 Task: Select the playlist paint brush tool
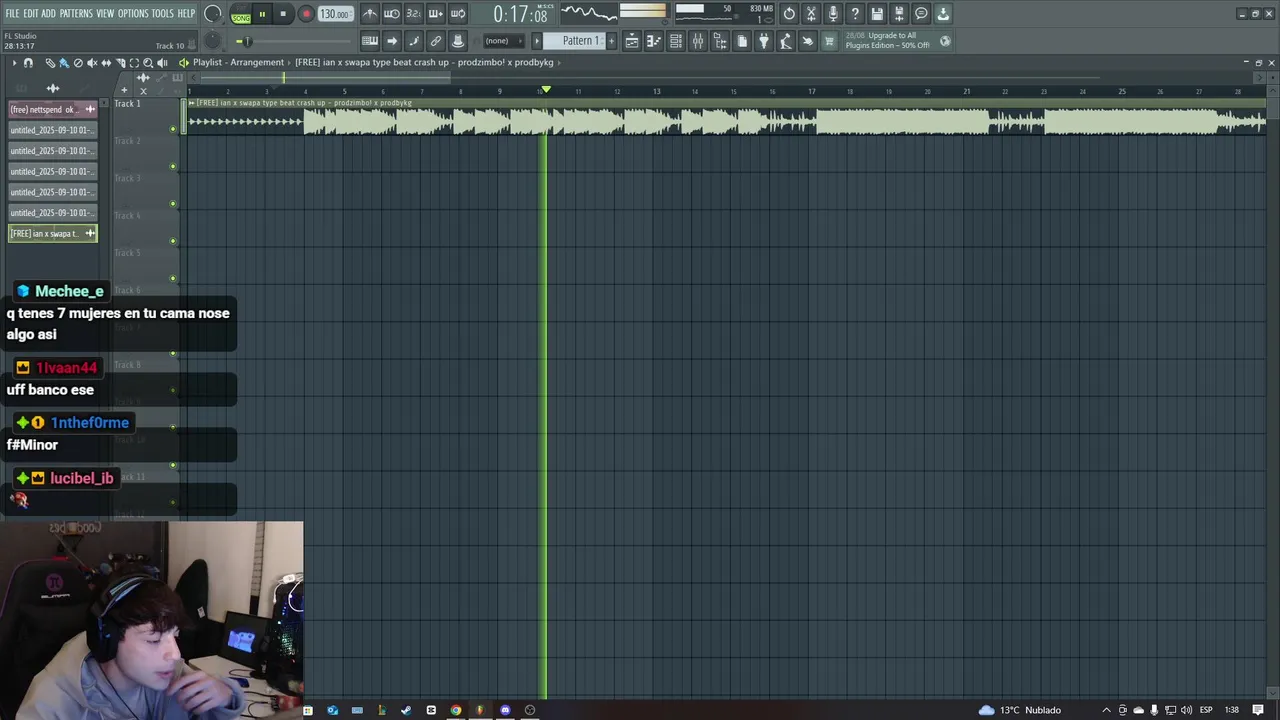coord(64,63)
